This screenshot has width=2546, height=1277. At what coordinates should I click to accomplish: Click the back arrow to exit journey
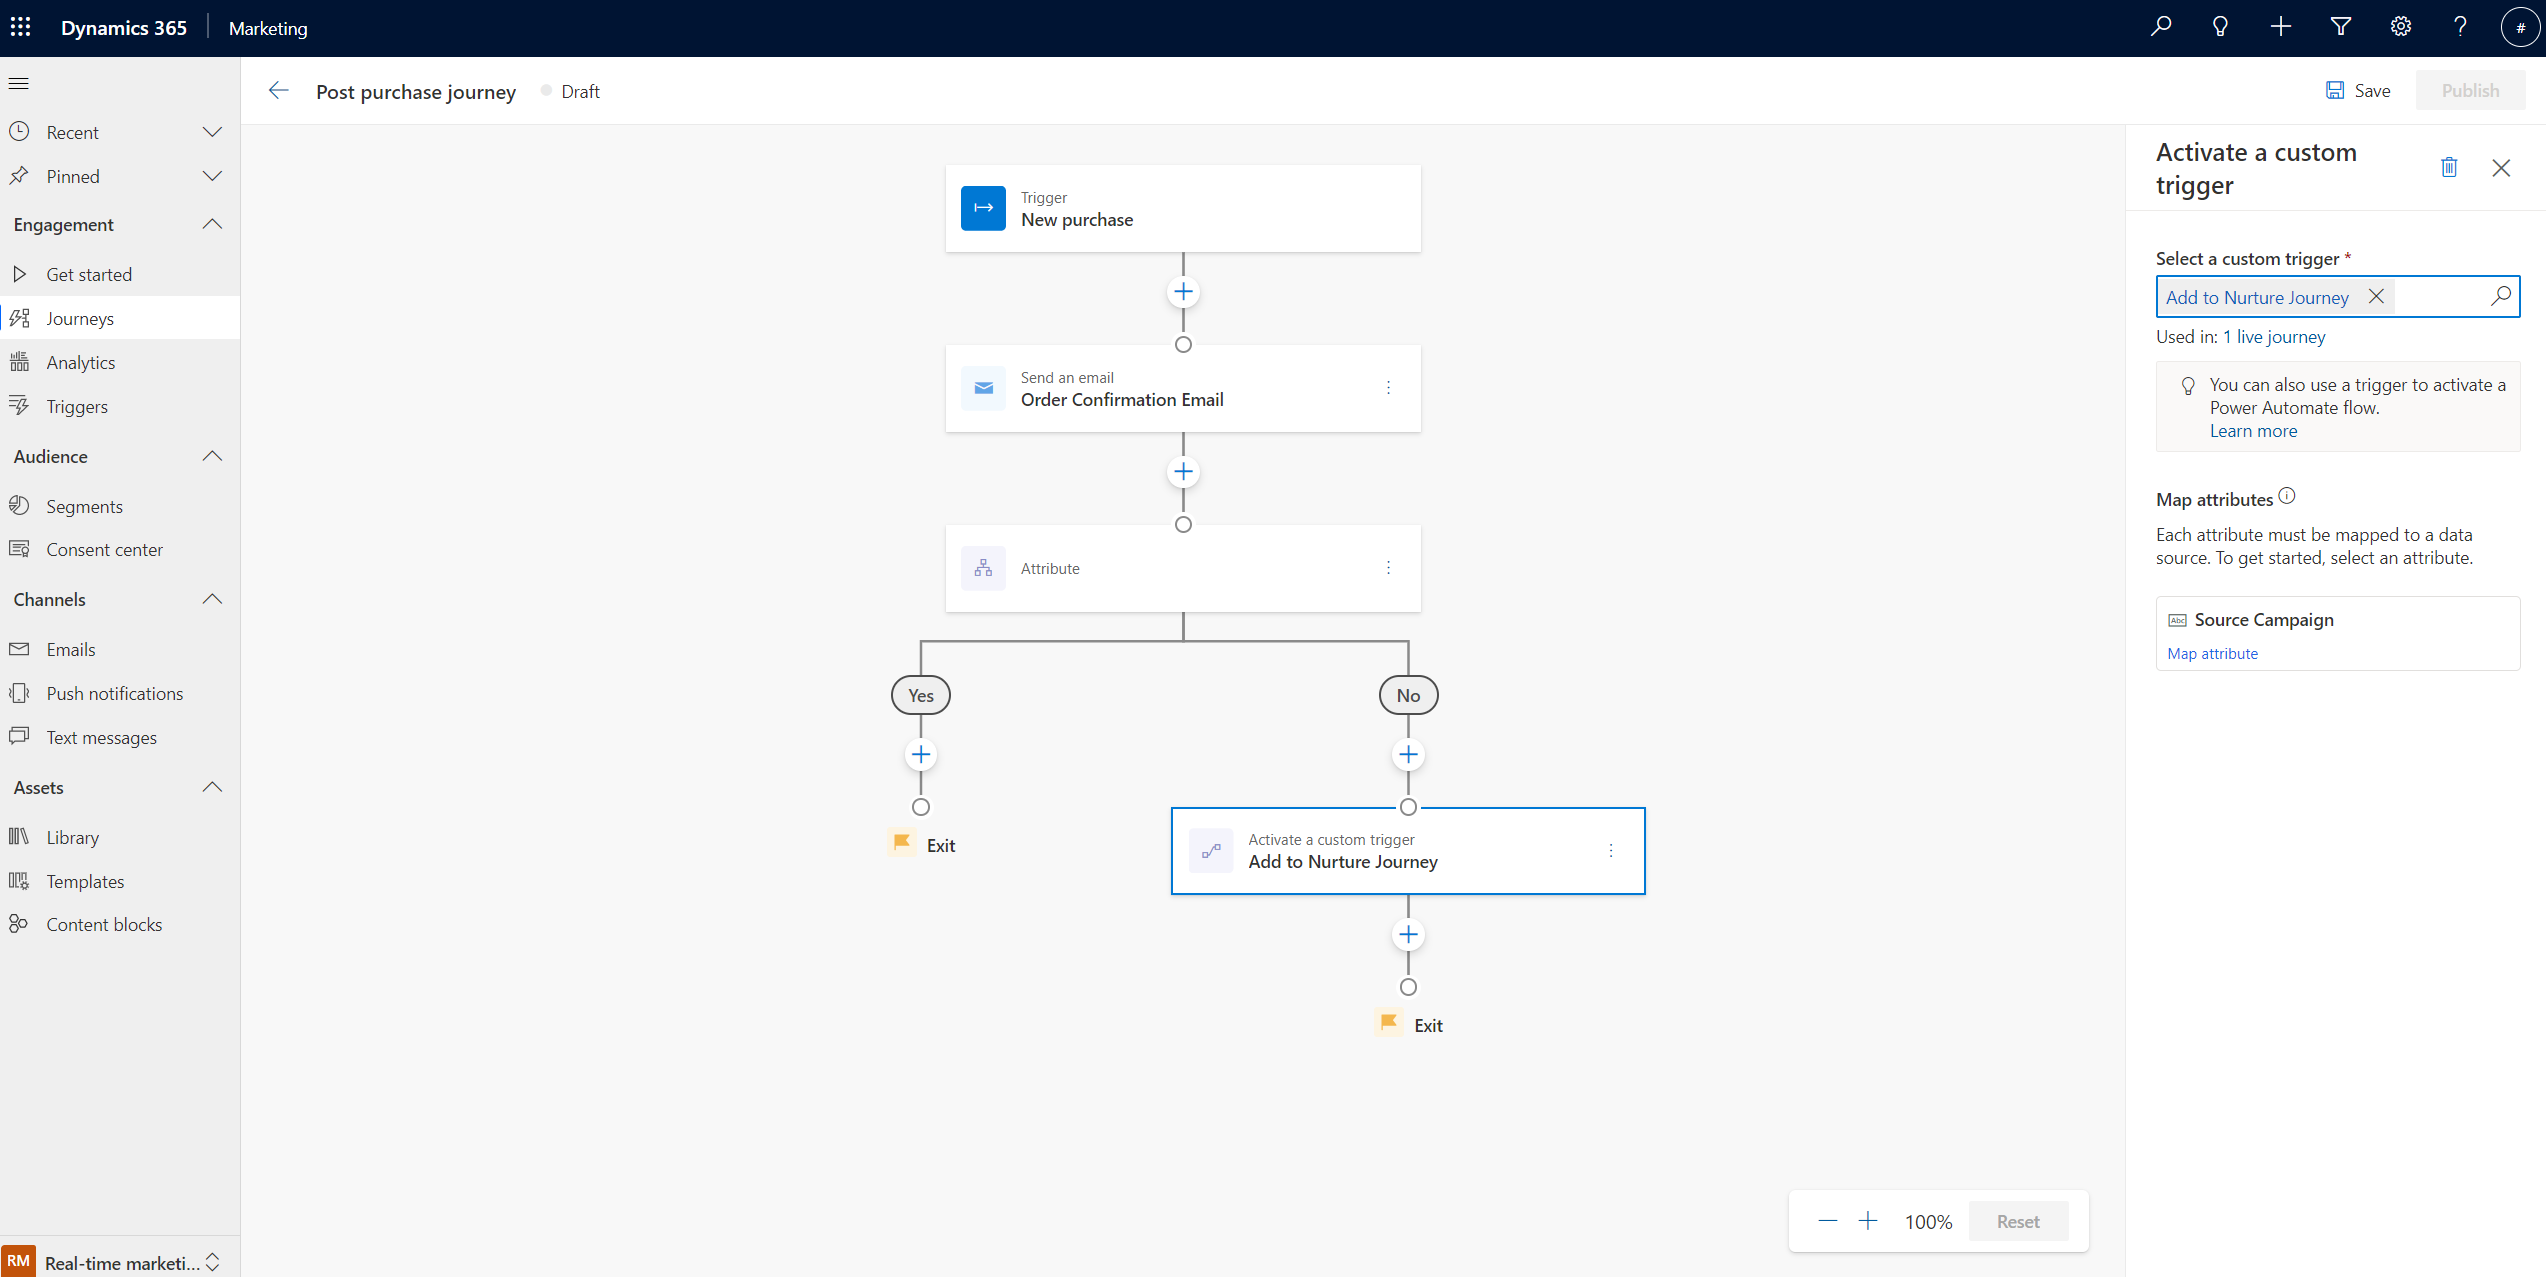pos(277,90)
